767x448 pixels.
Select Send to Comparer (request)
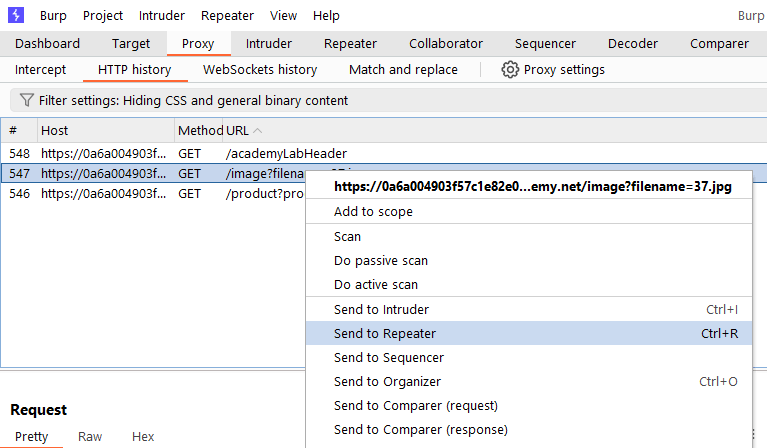(416, 406)
